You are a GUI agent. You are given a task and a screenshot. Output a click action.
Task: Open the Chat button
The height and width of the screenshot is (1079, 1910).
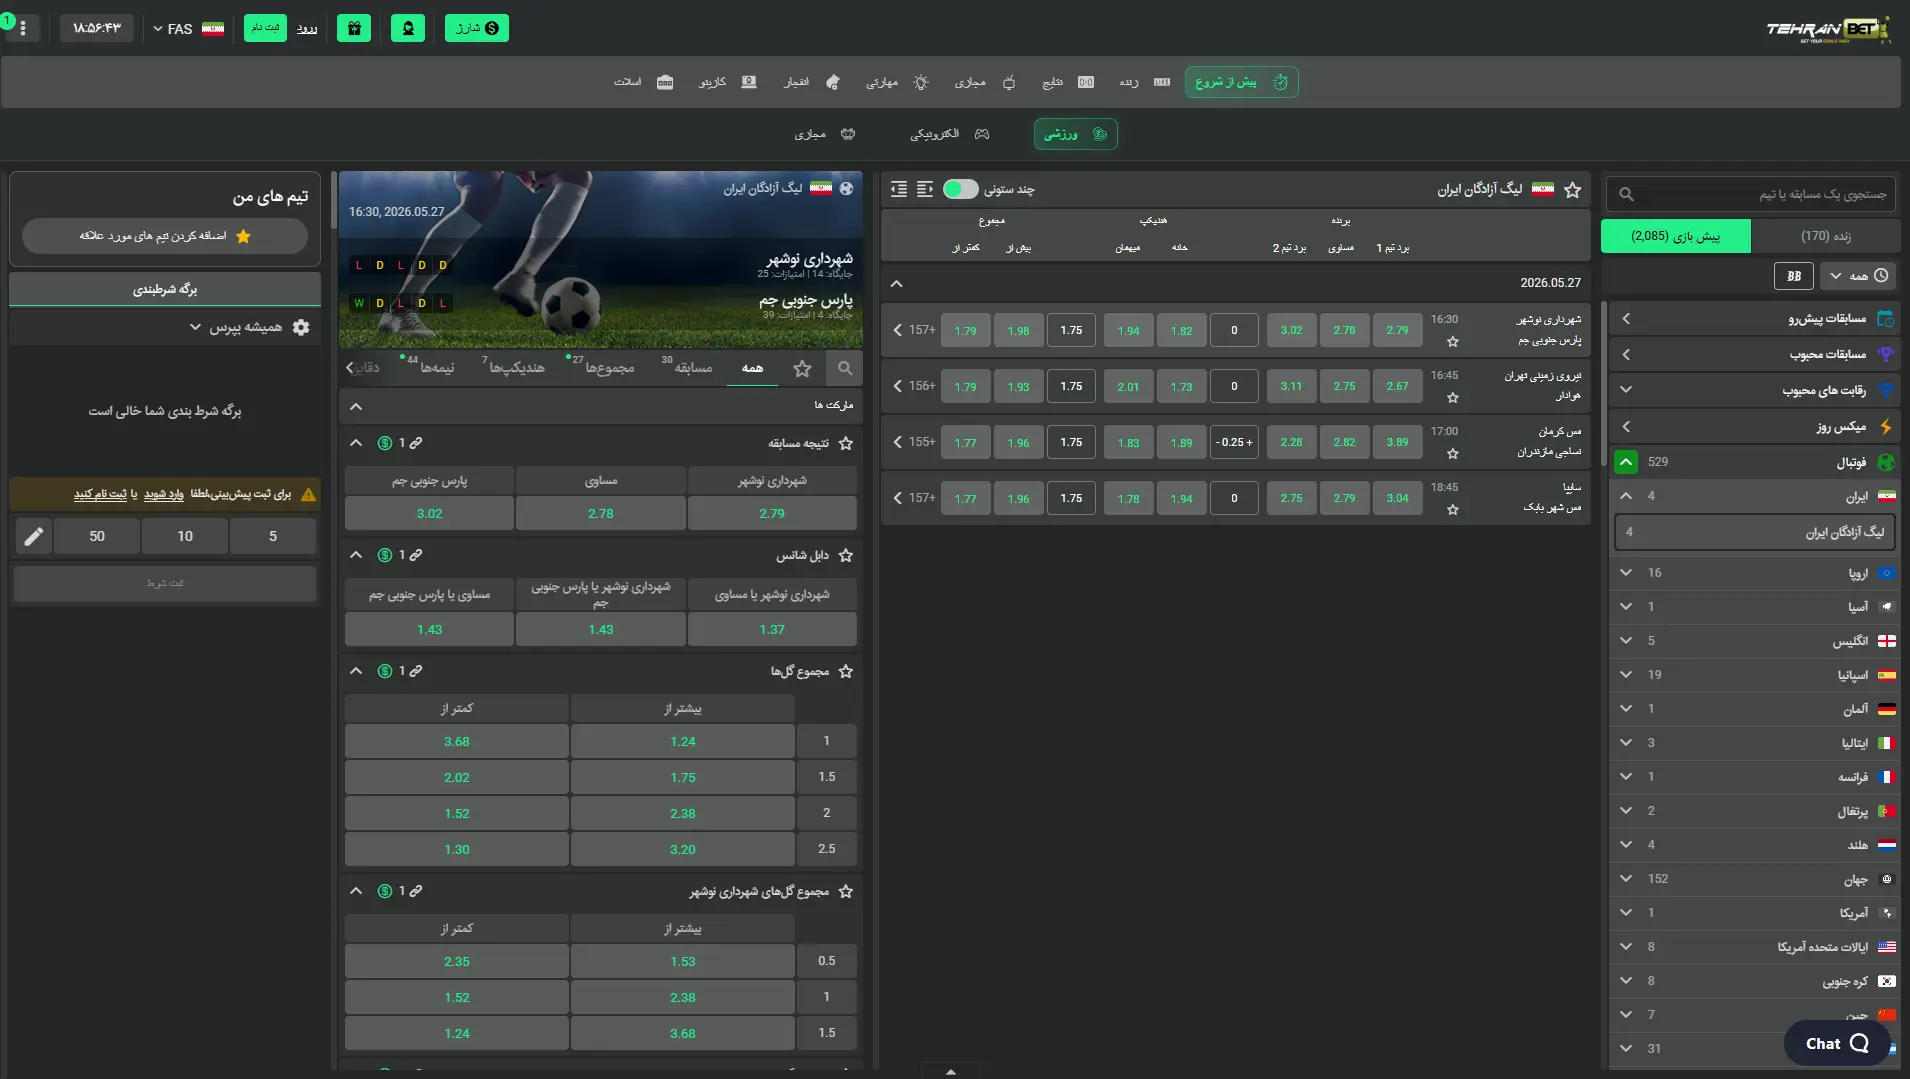click(x=1837, y=1044)
